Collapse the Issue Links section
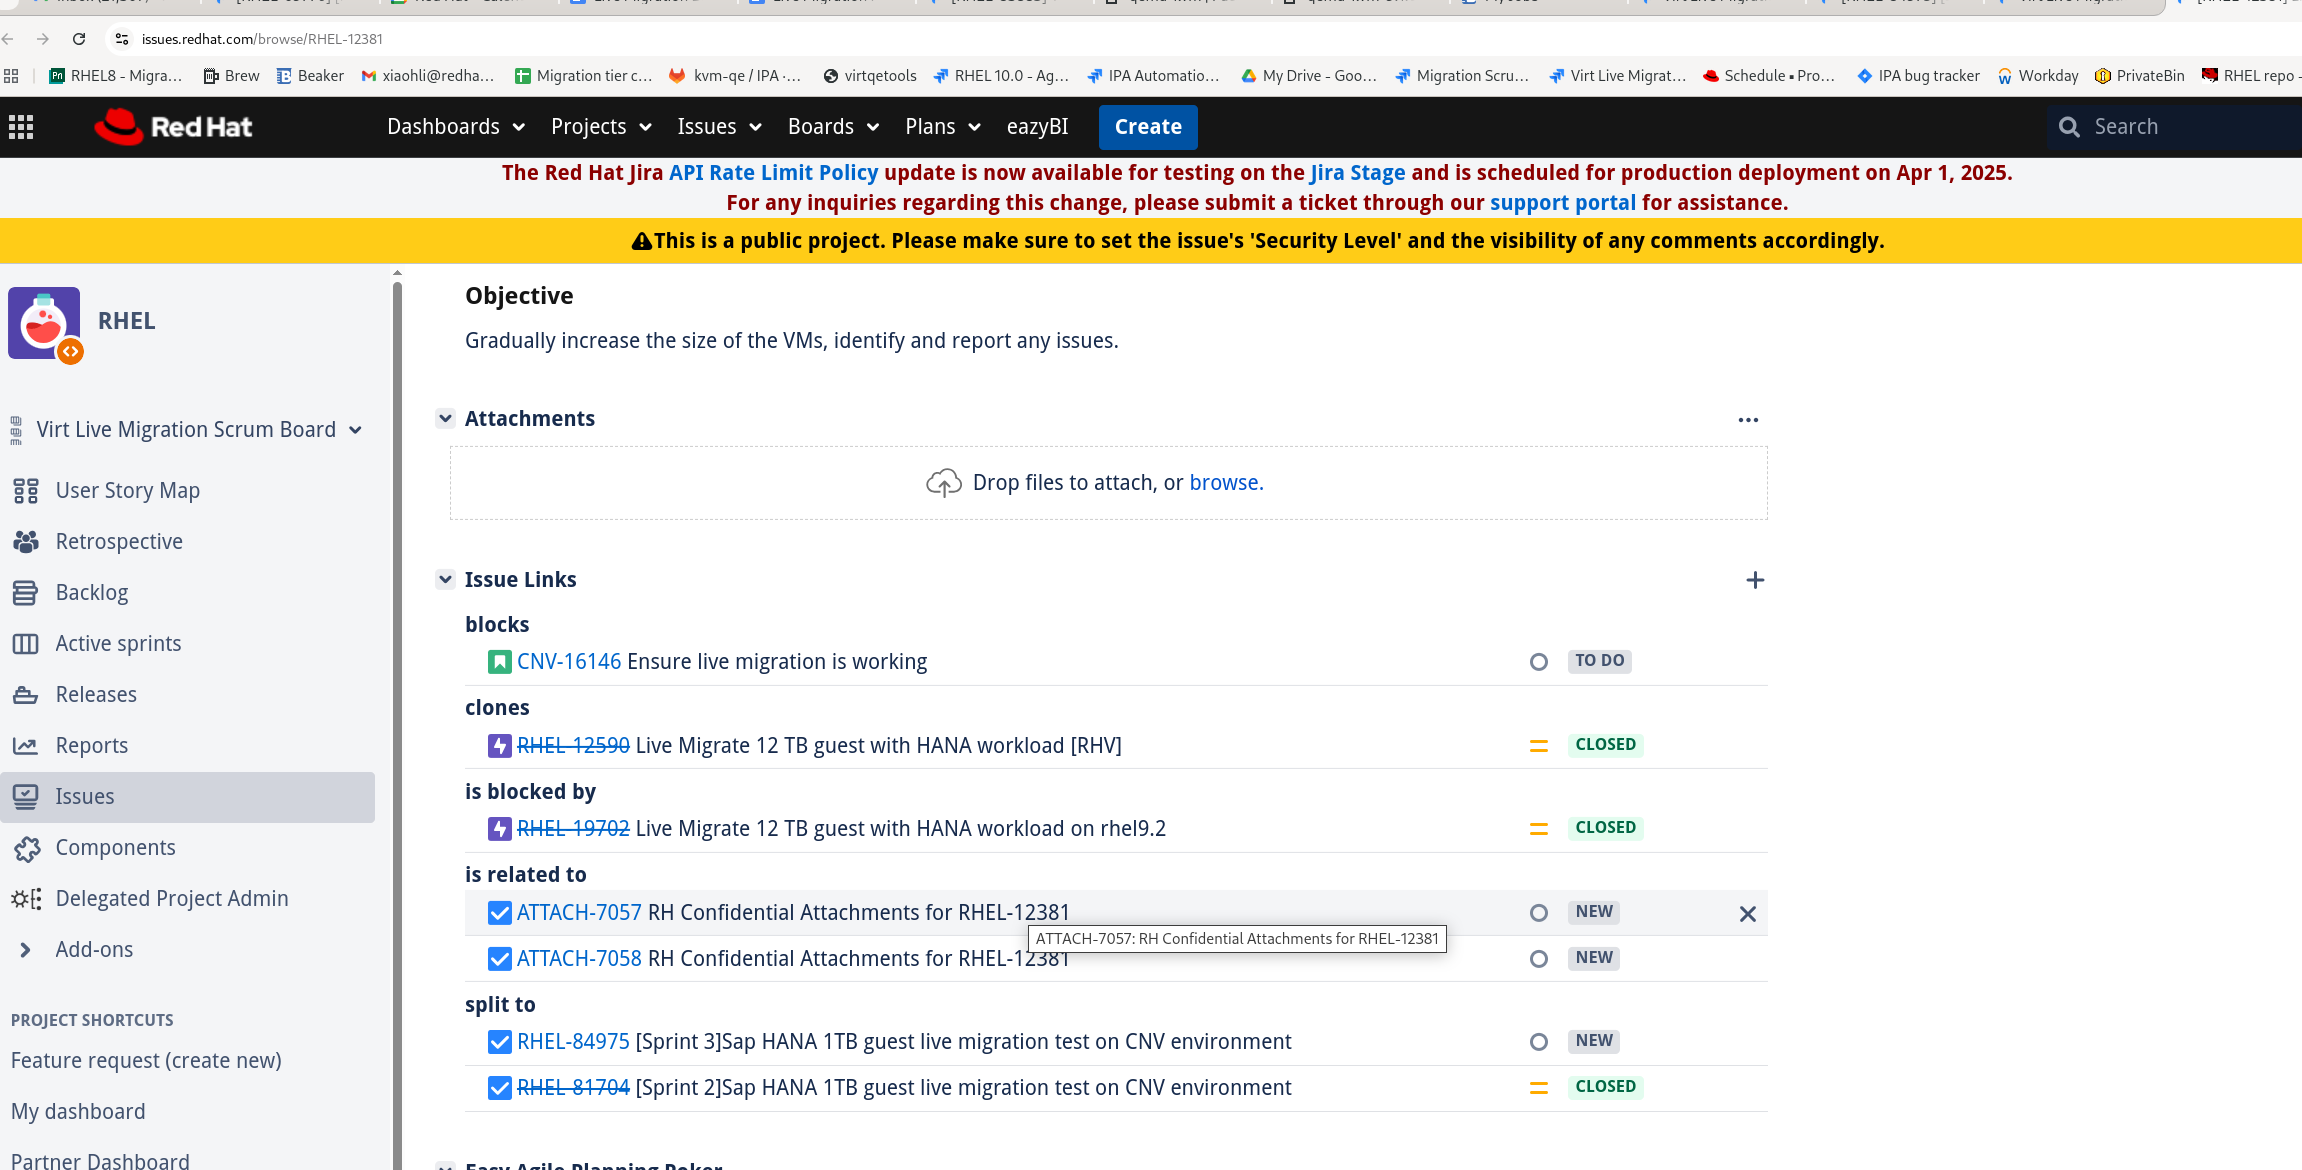This screenshot has width=2302, height=1170. (x=446, y=579)
